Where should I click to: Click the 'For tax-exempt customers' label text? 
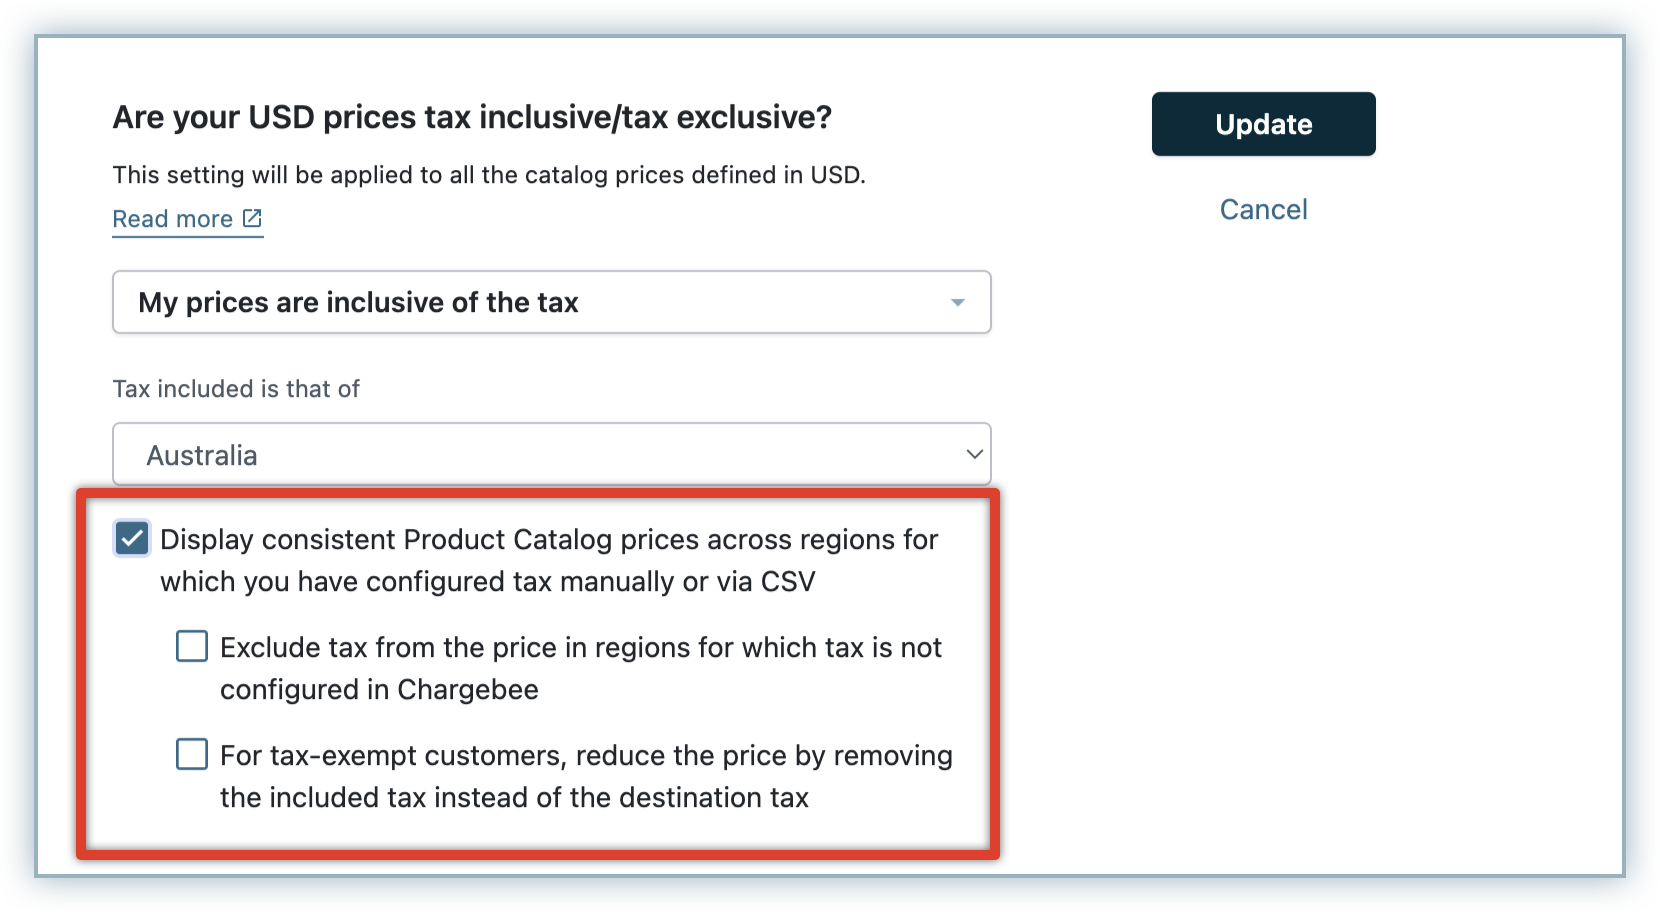pos(586,756)
